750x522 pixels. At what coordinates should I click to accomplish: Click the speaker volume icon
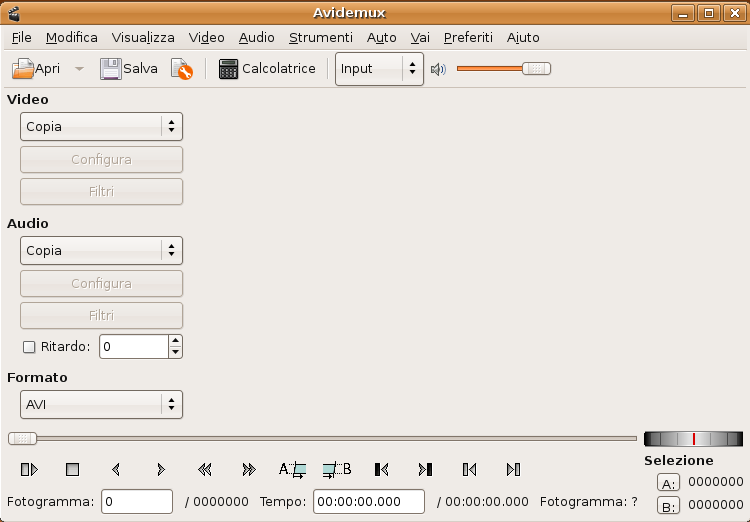point(437,69)
